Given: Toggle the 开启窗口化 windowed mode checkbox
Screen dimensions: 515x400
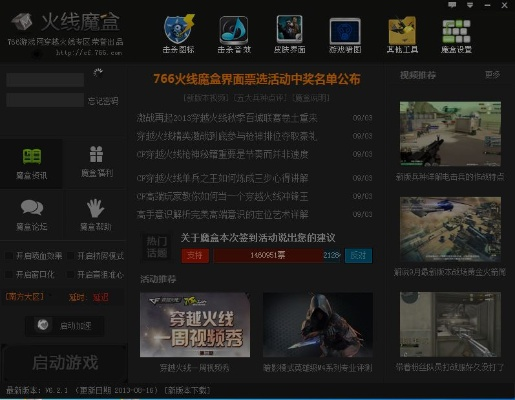Looking at the screenshot, I should click(x=9, y=275).
